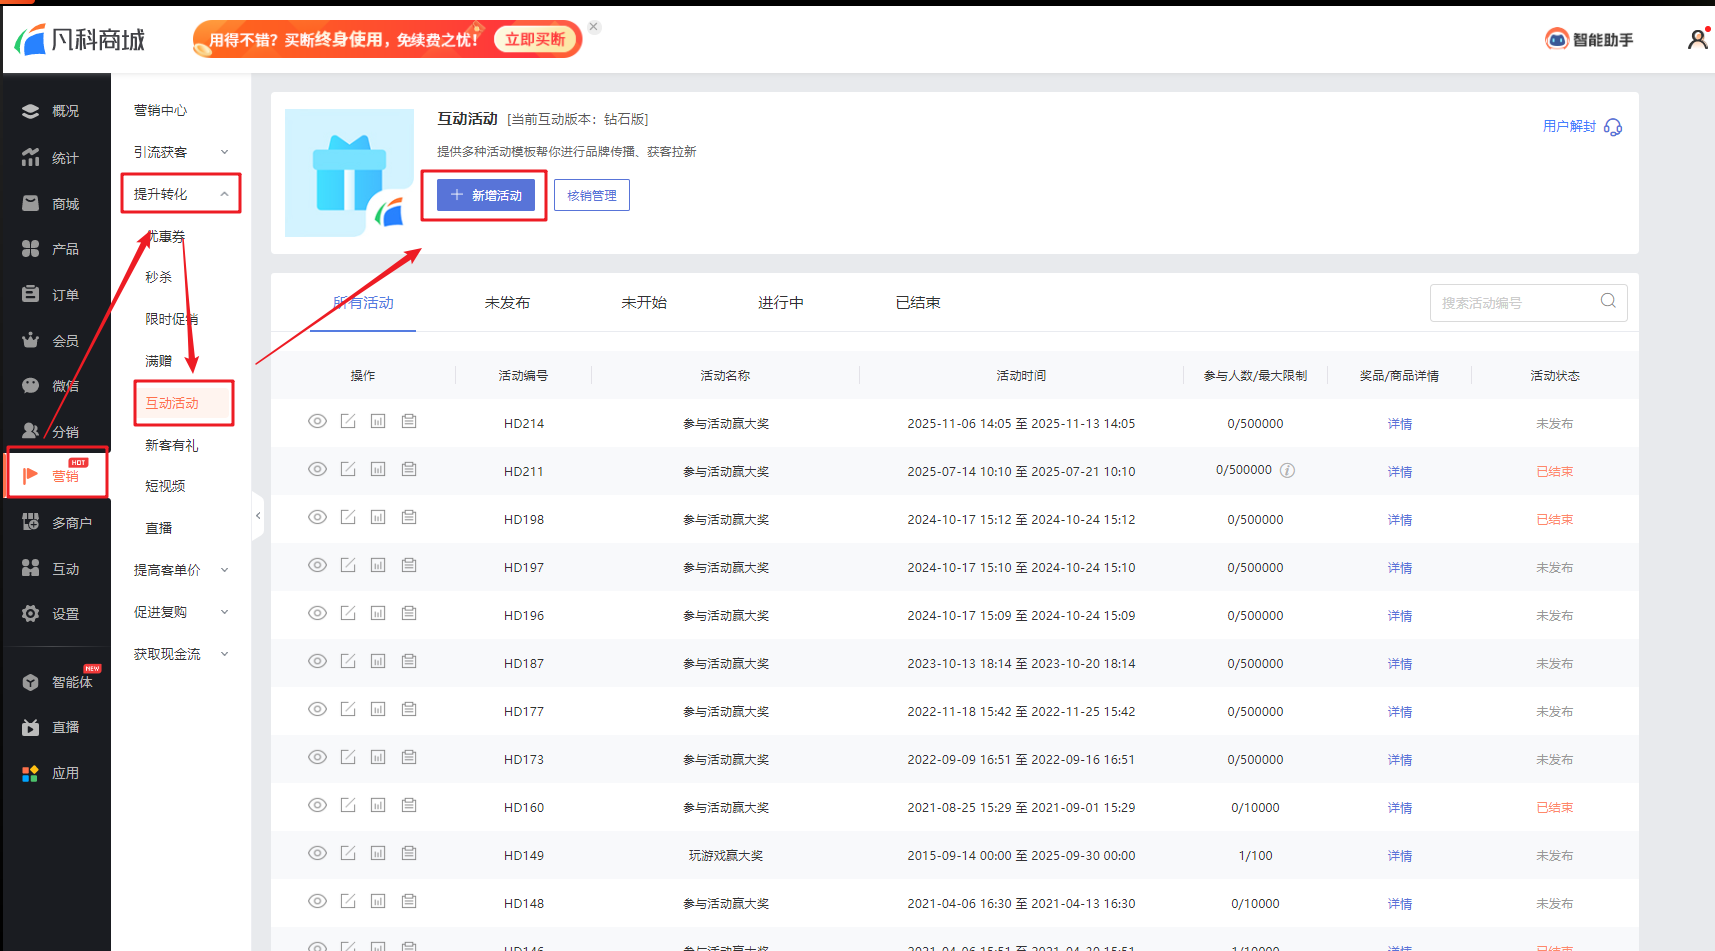The height and width of the screenshot is (951, 1715).
Task: Focus the 搜索活动编号 search field
Action: coord(1515,303)
